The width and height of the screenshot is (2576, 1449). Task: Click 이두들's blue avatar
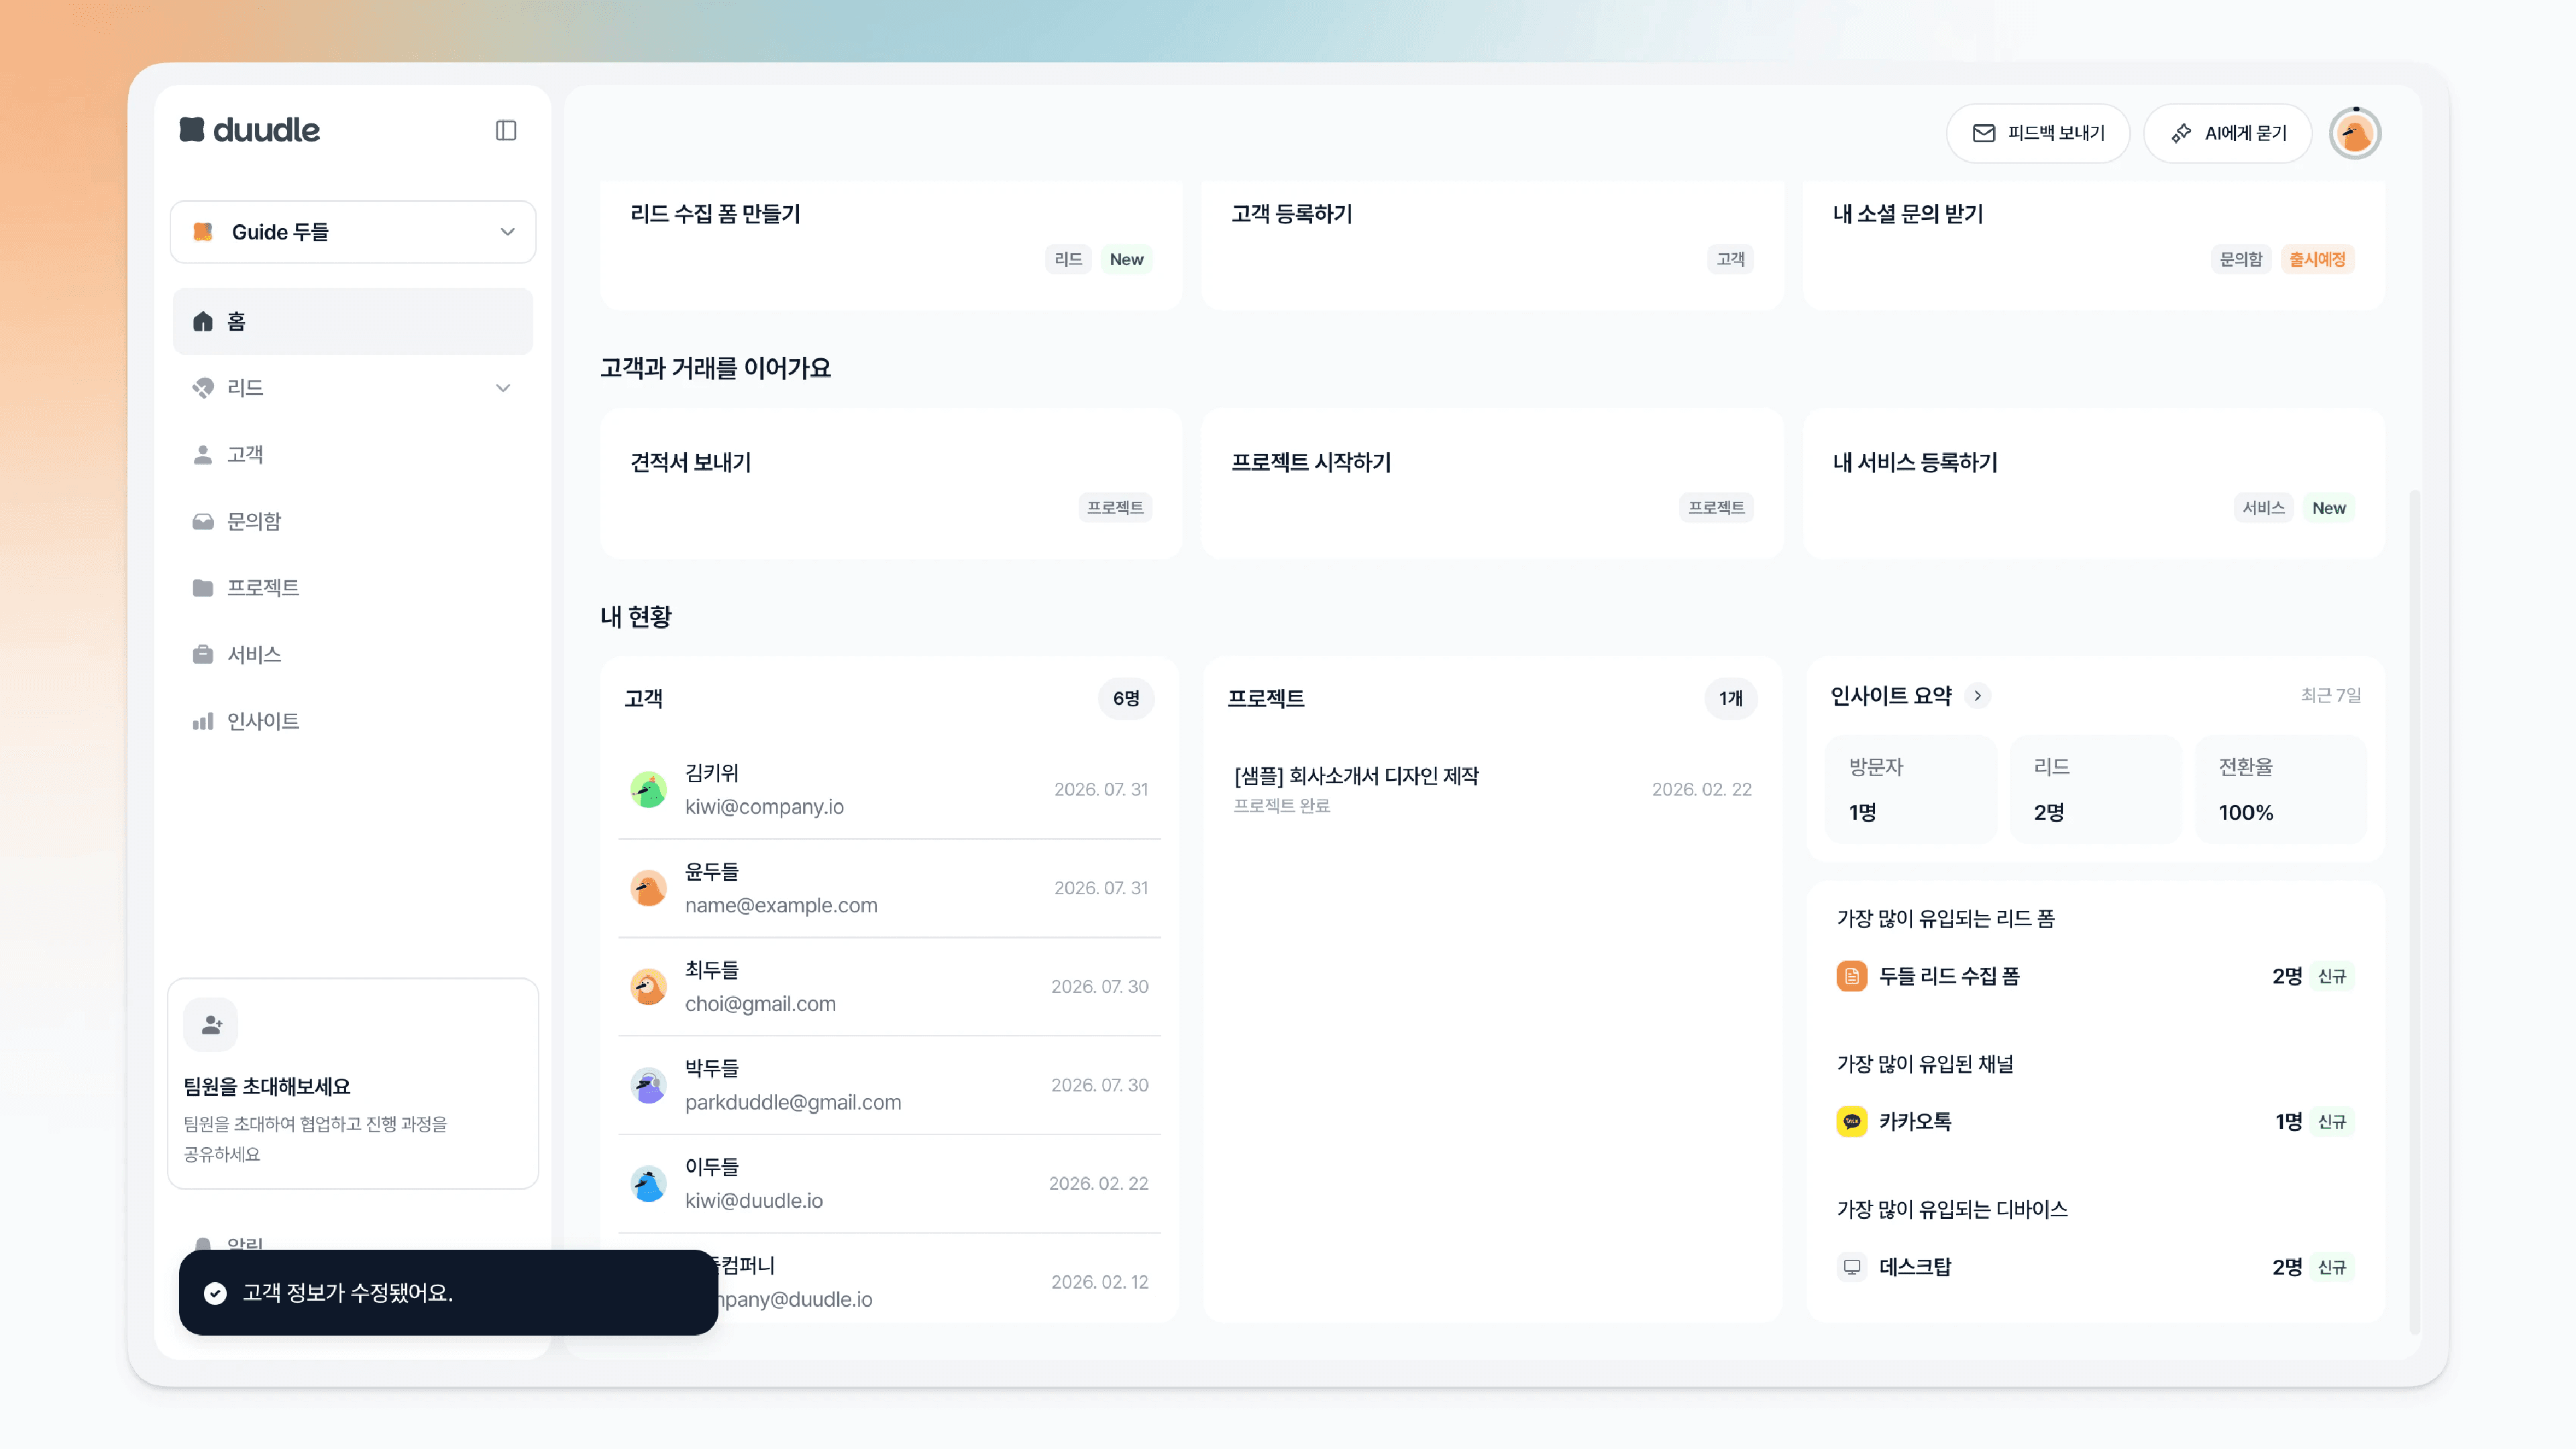648,1184
